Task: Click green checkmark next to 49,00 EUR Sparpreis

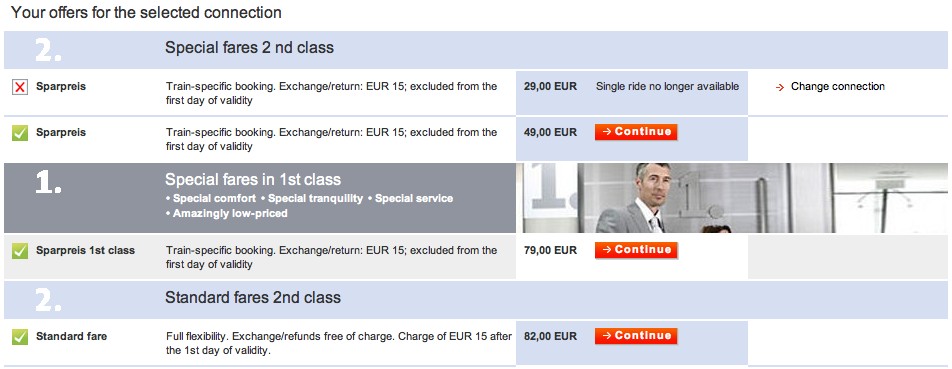Action: [20, 133]
